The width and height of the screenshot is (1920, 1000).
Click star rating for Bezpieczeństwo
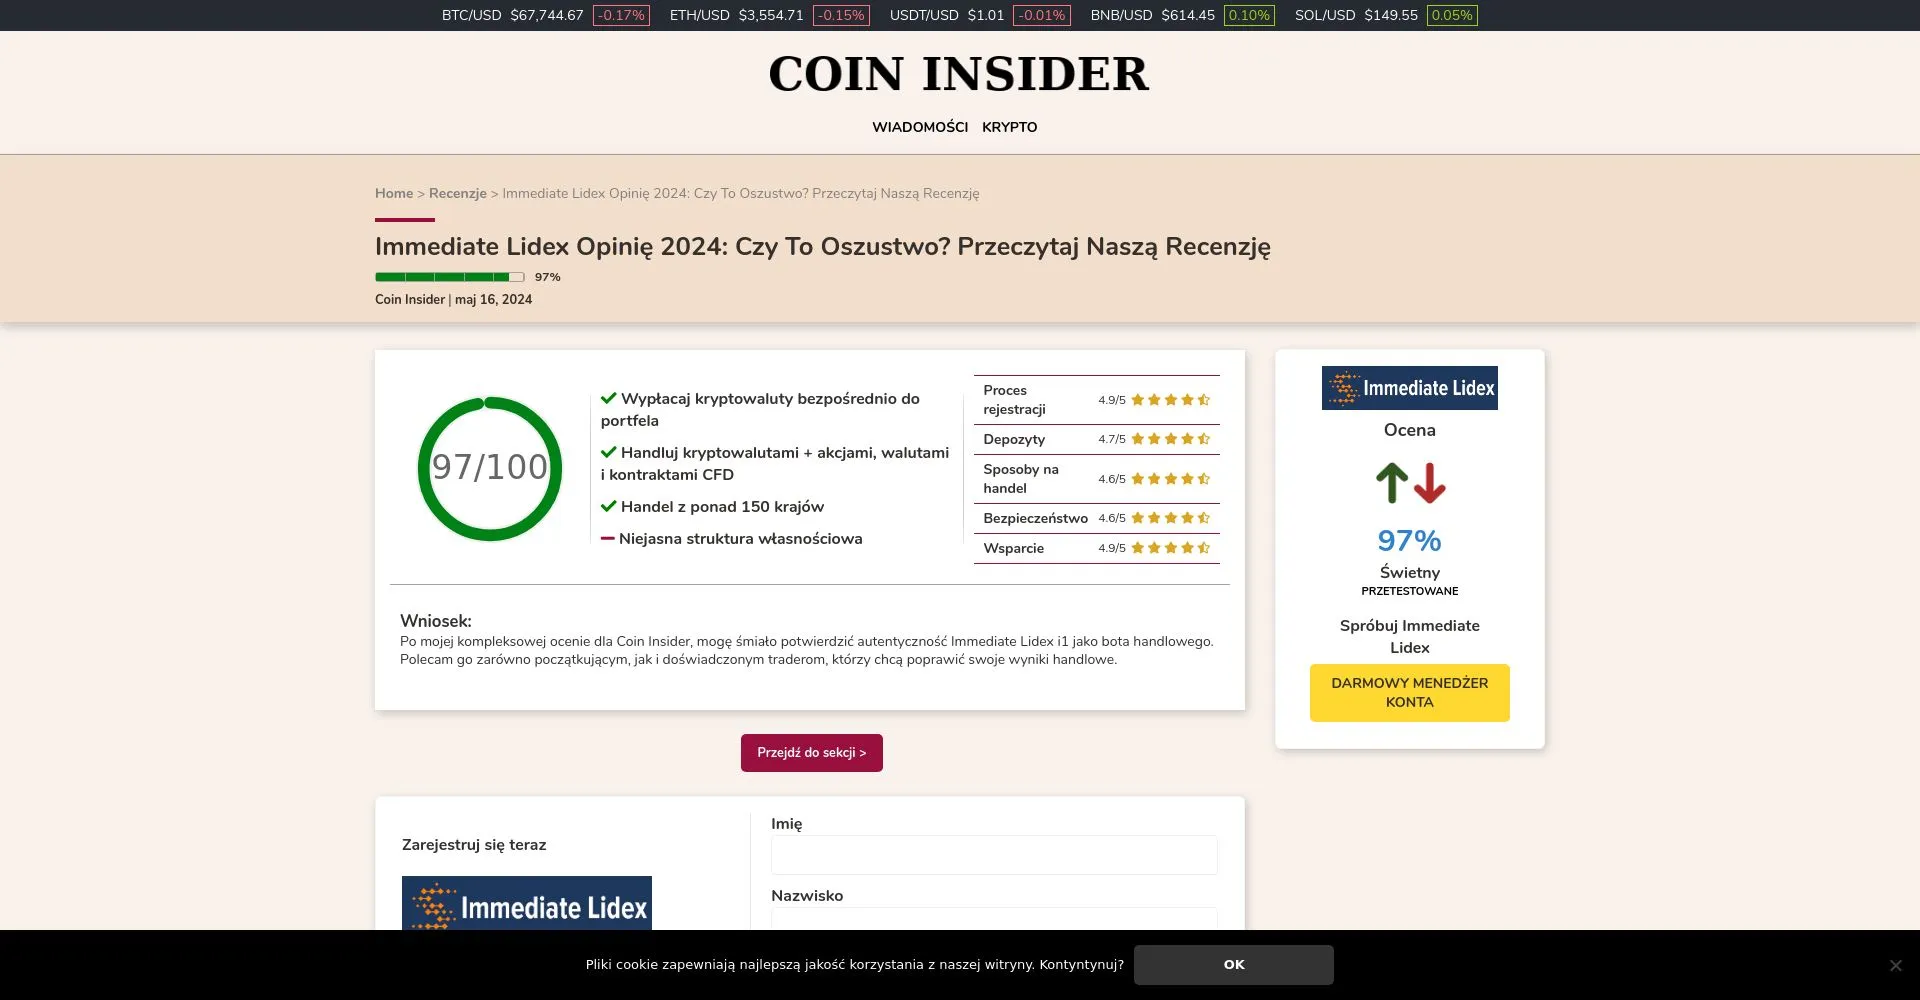(x=1171, y=518)
